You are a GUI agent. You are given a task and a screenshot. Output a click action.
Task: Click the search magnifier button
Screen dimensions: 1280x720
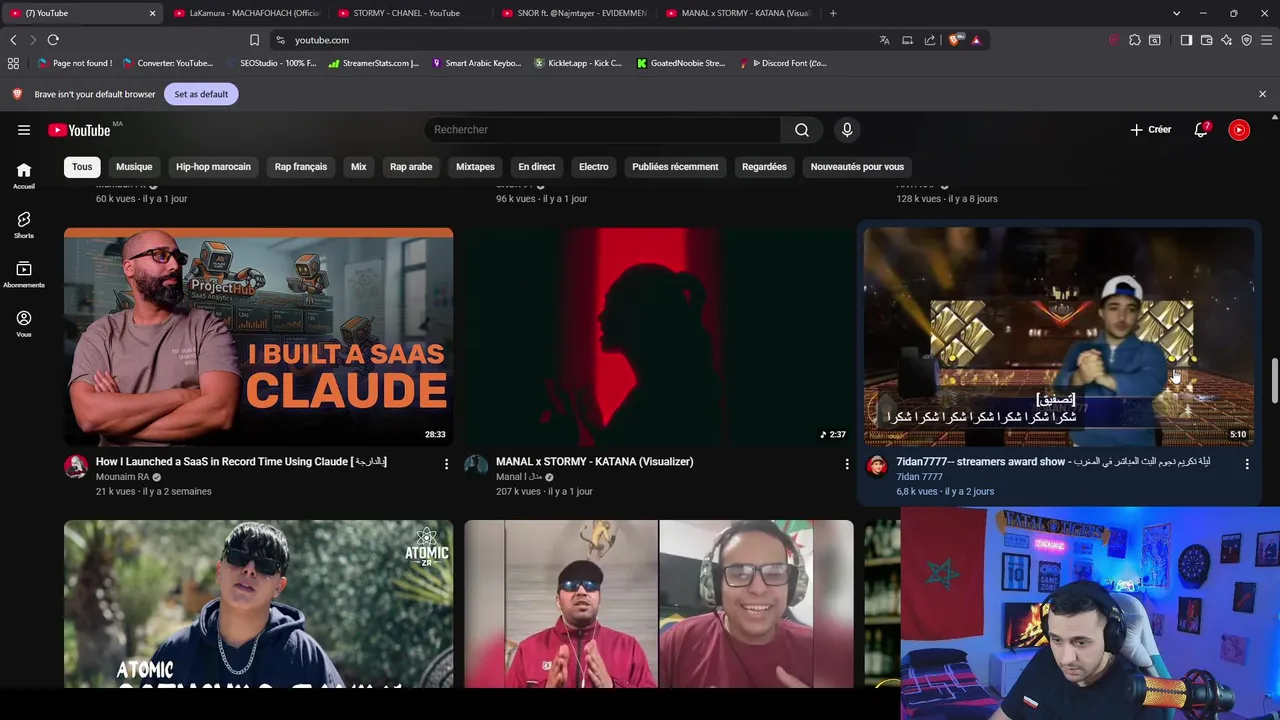802,130
